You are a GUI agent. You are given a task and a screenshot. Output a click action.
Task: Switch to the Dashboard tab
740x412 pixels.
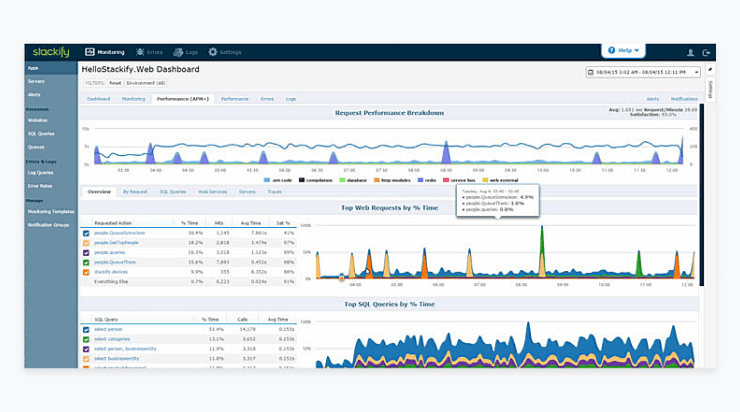(x=99, y=99)
